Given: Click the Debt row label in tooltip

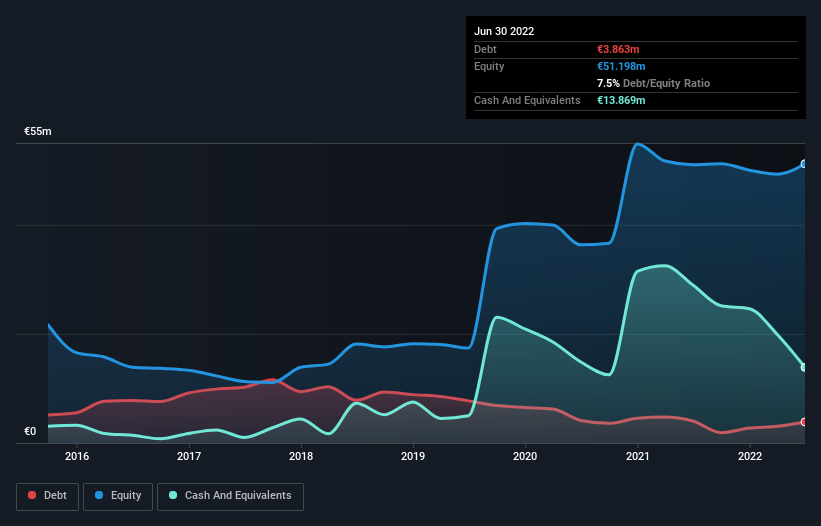Looking at the screenshot, I should (x=485, y=49).
